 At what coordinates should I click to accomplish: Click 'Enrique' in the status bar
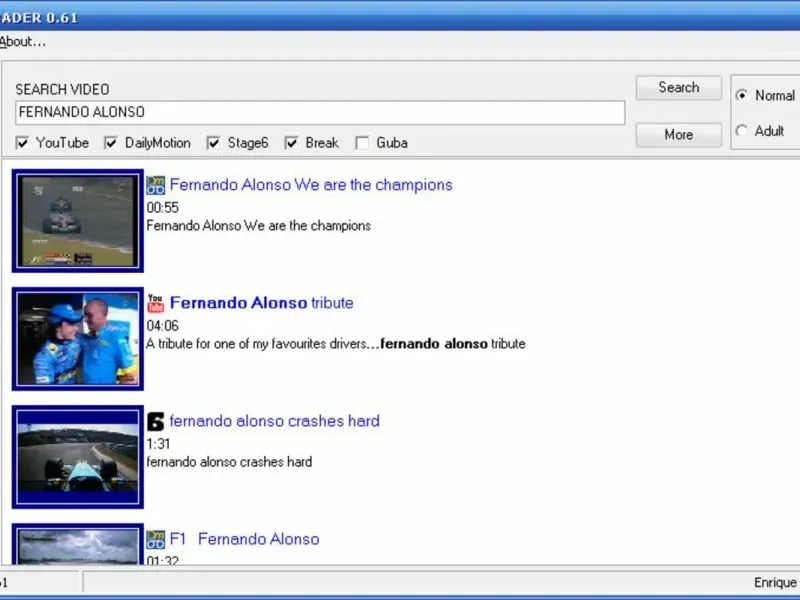tap(776, 583)
